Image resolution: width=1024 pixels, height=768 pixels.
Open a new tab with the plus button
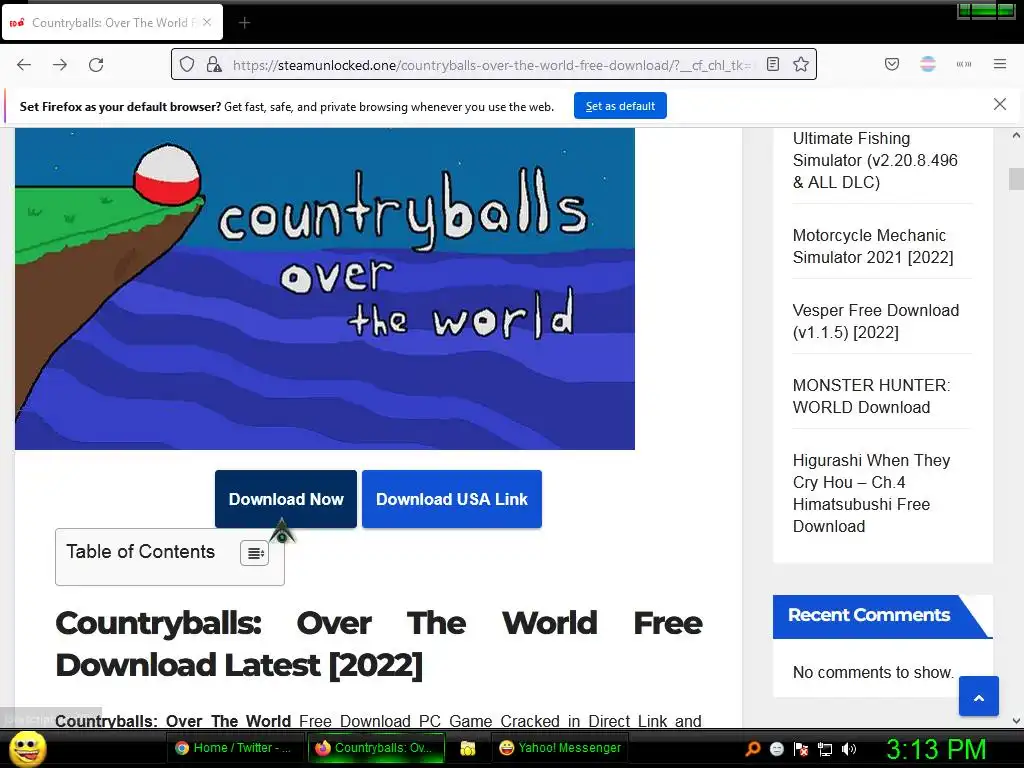(244, 23)
